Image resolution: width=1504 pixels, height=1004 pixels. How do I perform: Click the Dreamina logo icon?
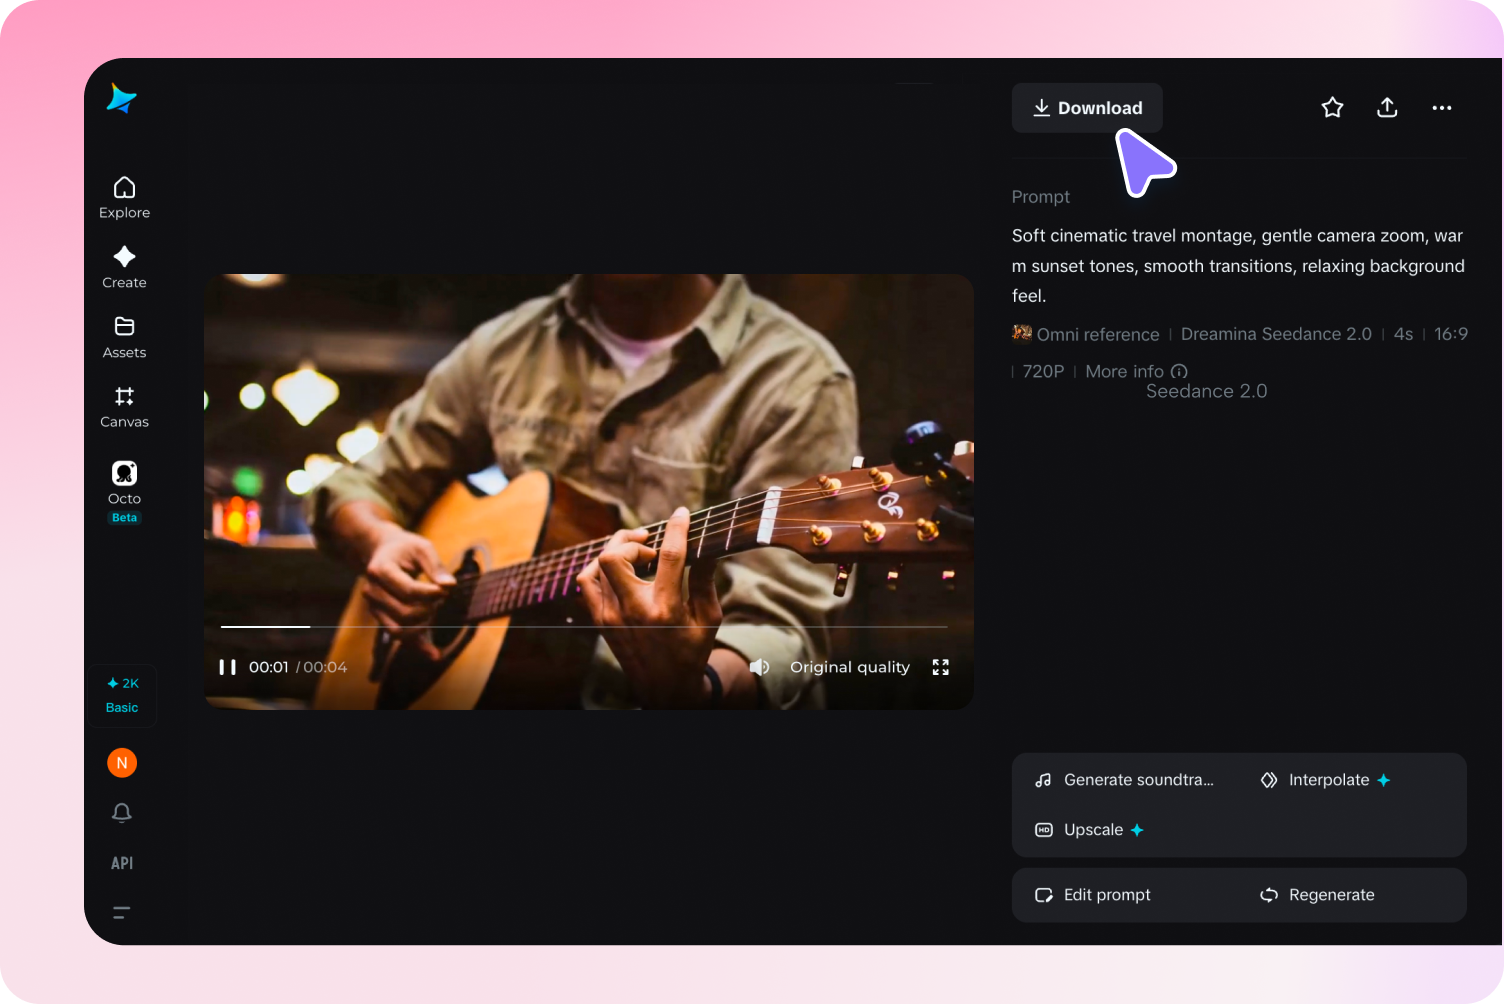pyautogui.click(x=121, y=98)
